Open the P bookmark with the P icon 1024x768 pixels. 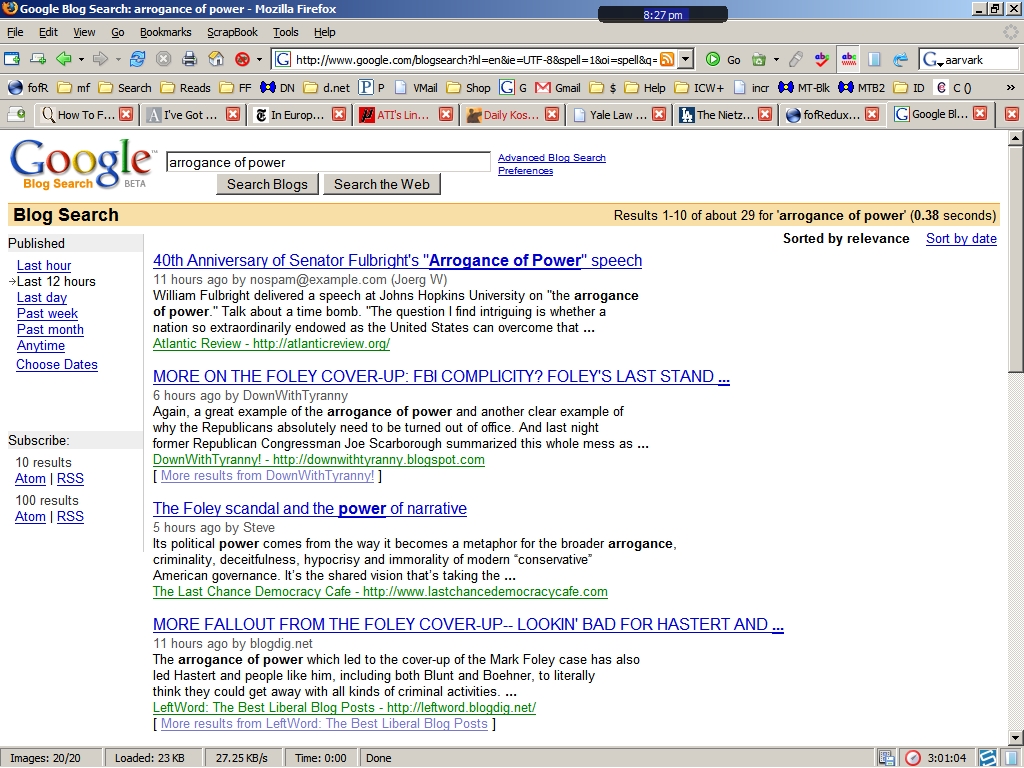point(372,88)
